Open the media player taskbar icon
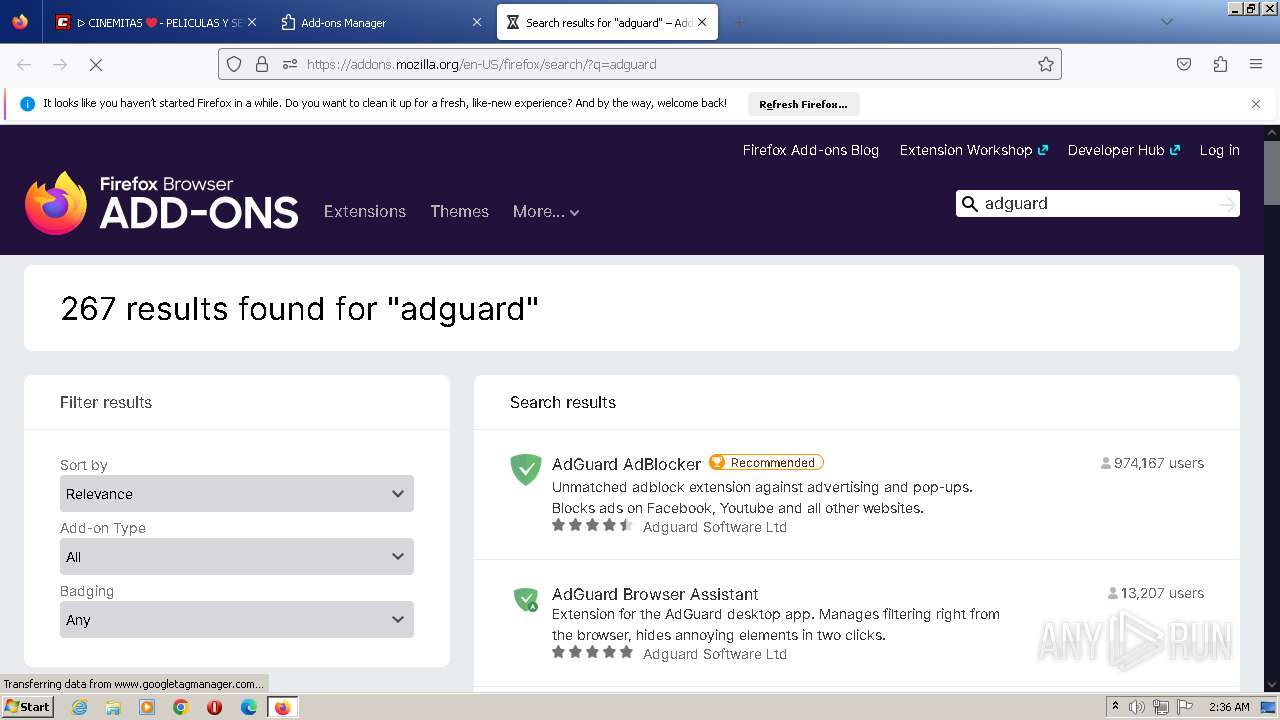This screenshot has width=1280, height=720. (x=147, y=707)
